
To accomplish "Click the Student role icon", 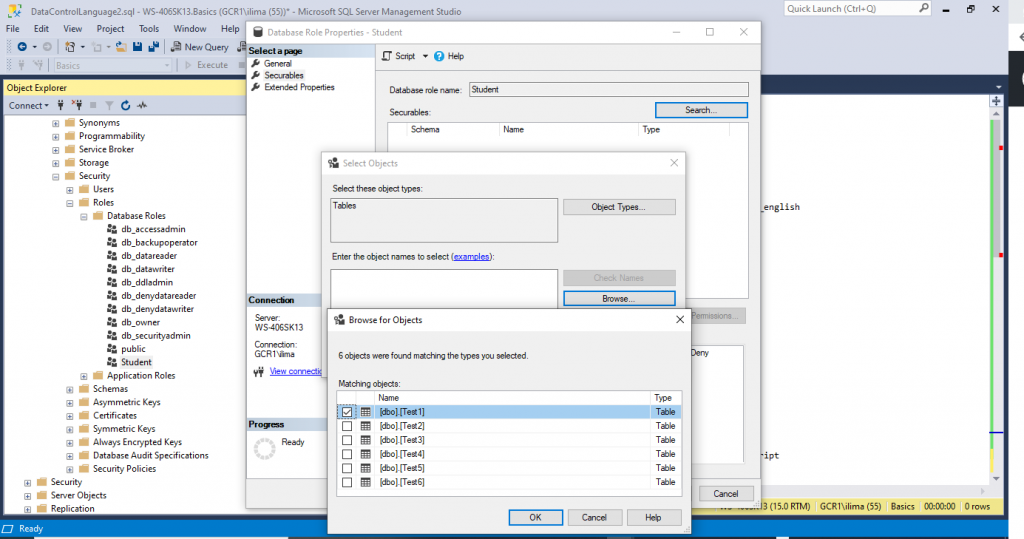I will point(112,362).
